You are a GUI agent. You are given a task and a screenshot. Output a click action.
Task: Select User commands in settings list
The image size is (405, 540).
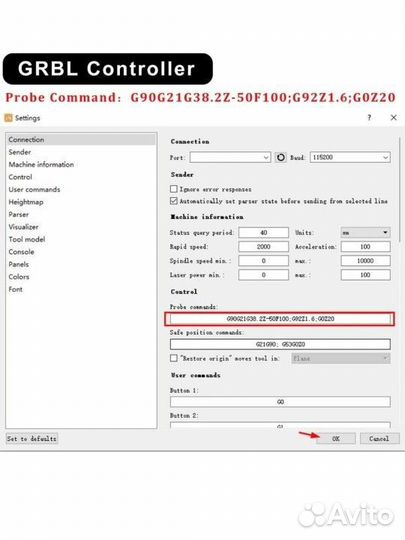(x=81, y=189)
